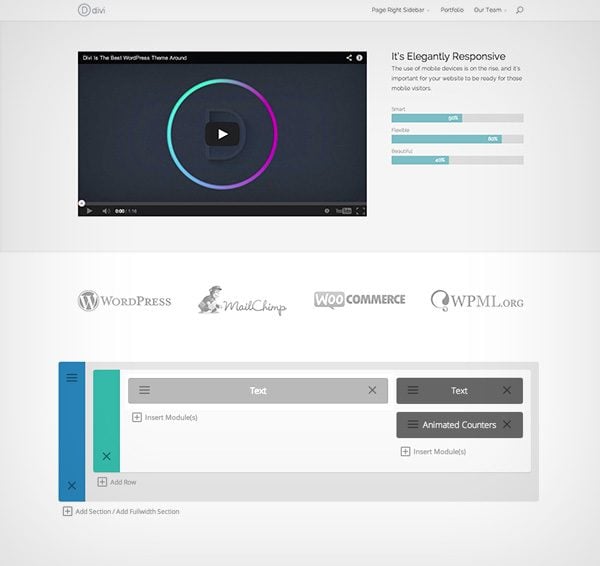Delete the blue section with X icon

tap(72, 486)
